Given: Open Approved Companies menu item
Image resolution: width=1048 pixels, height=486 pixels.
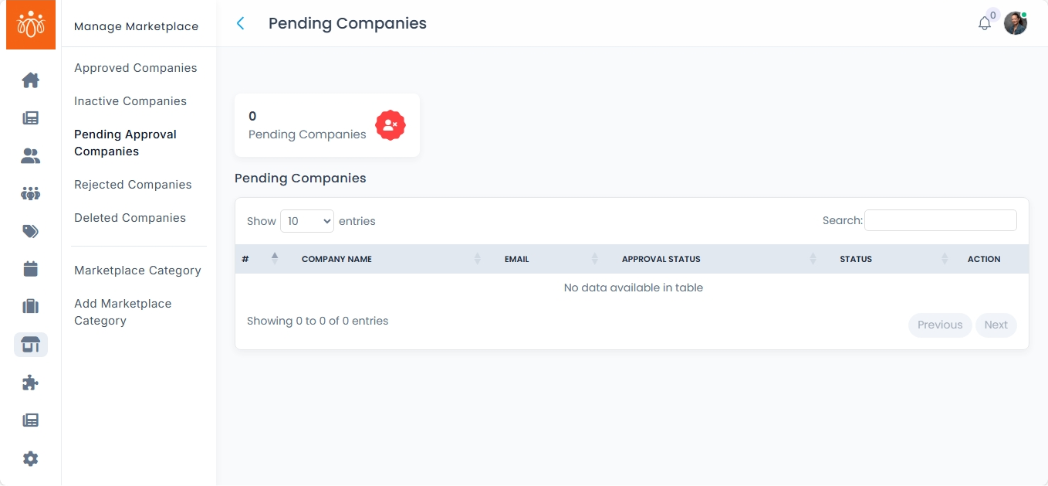Looking at the screenshot, I should click(x=135, y=68).
